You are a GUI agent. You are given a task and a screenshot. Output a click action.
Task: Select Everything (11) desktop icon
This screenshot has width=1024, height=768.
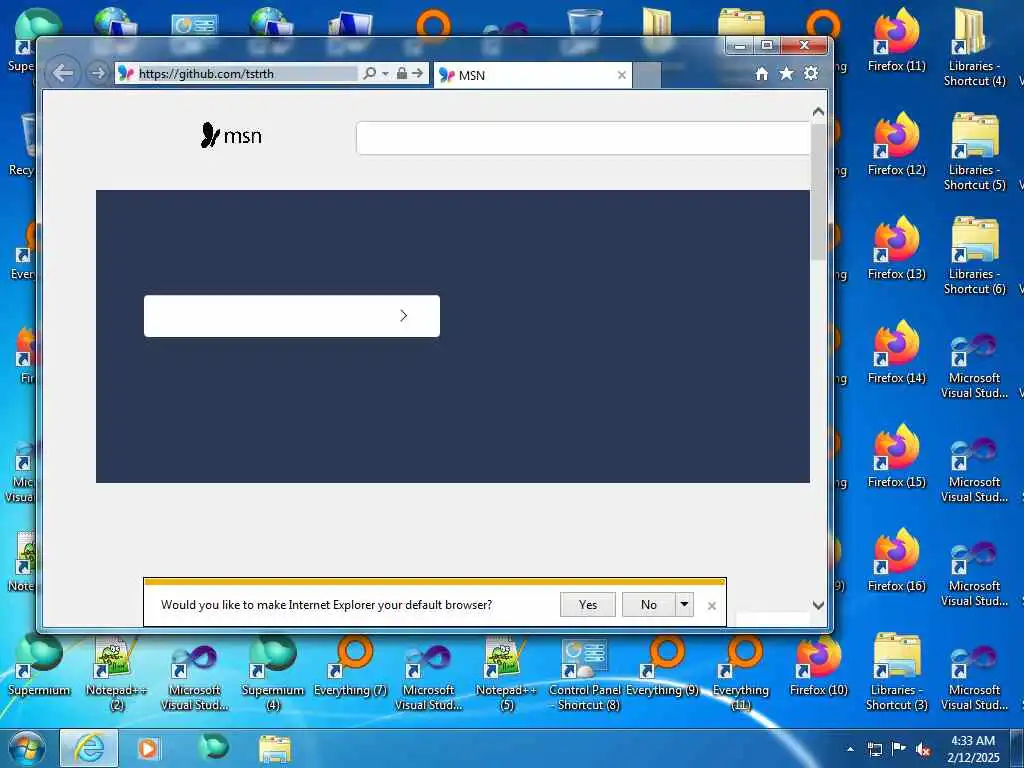(x=741, y=671)
